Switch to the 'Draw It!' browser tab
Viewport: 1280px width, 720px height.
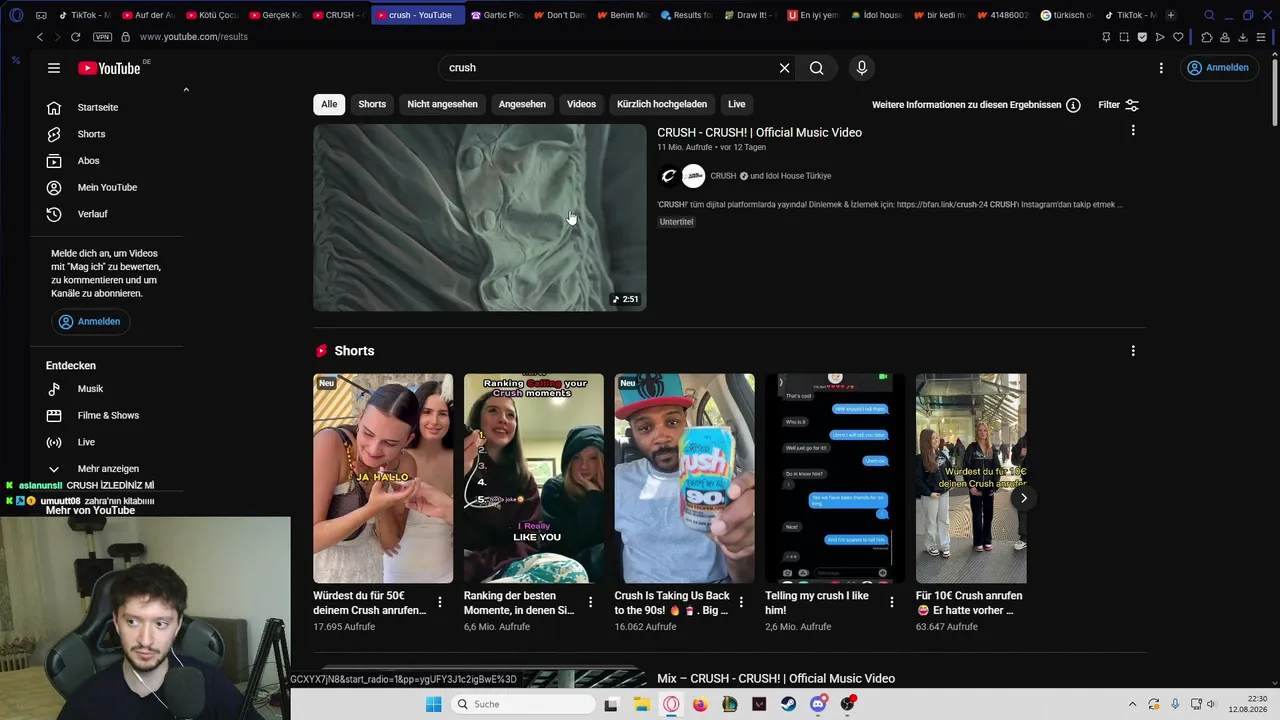point(750,15)
